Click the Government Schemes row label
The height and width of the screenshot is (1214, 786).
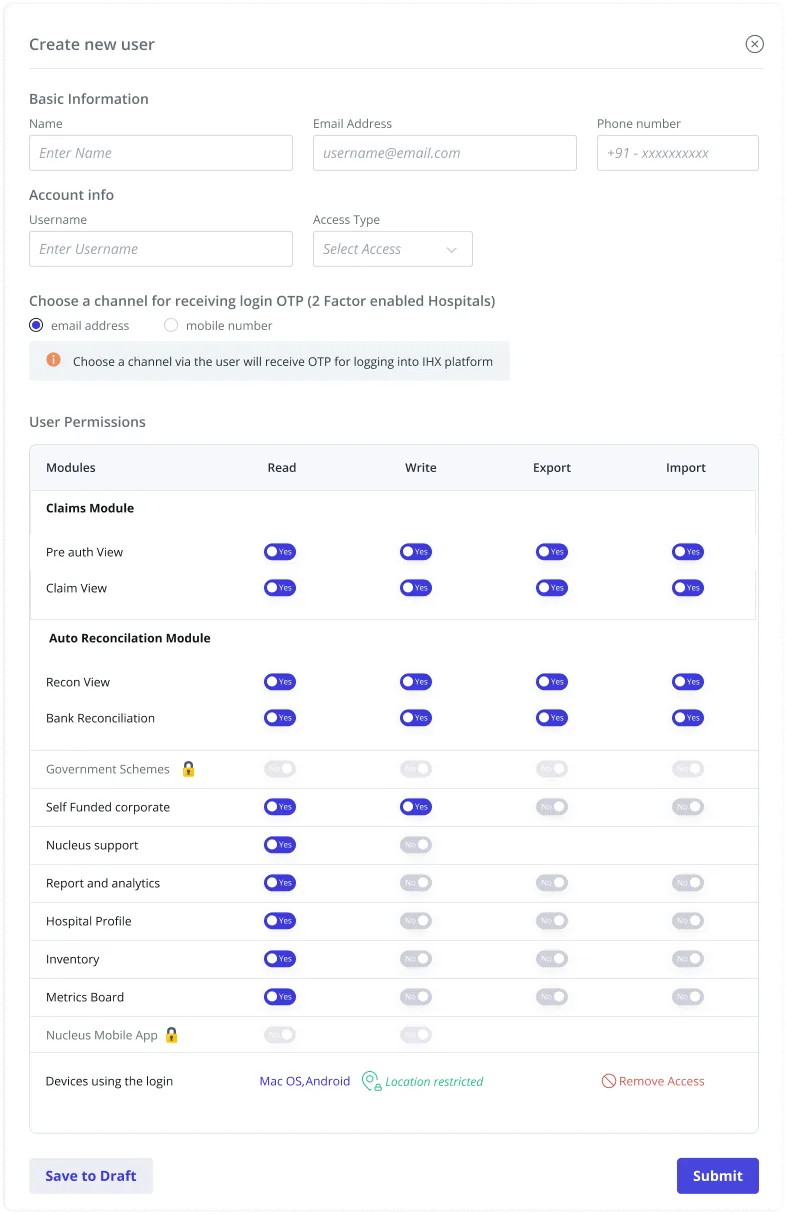point(108,769)
